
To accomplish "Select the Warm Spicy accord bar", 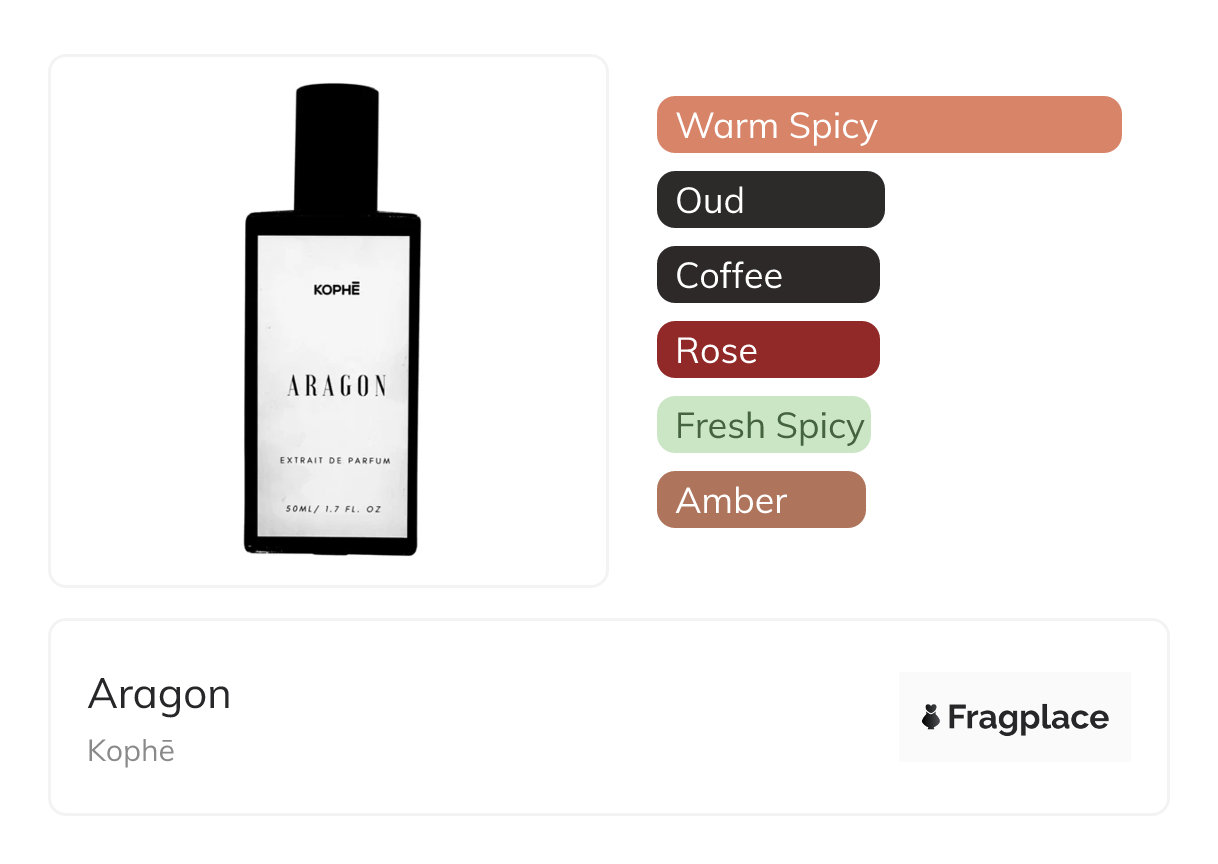I will (888, 125).
